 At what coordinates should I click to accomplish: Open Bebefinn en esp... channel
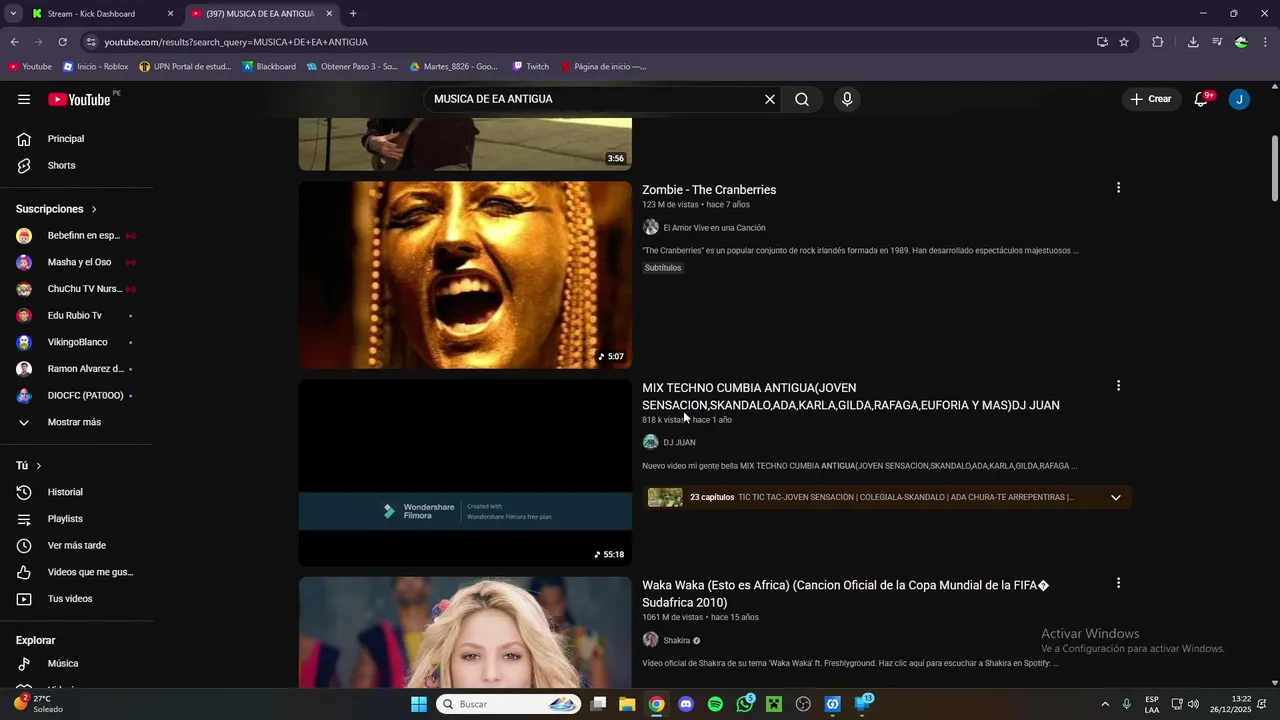click(77, 236)
